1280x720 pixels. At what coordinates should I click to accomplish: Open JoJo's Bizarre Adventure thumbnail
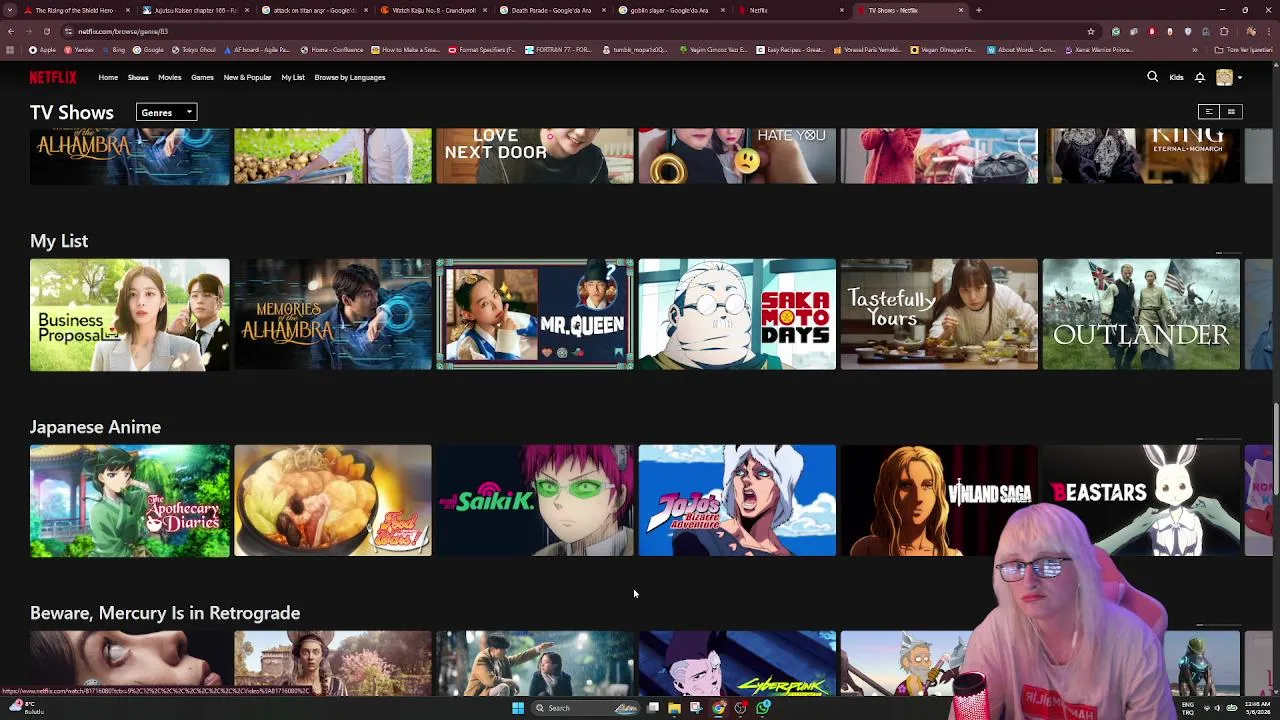737,500
